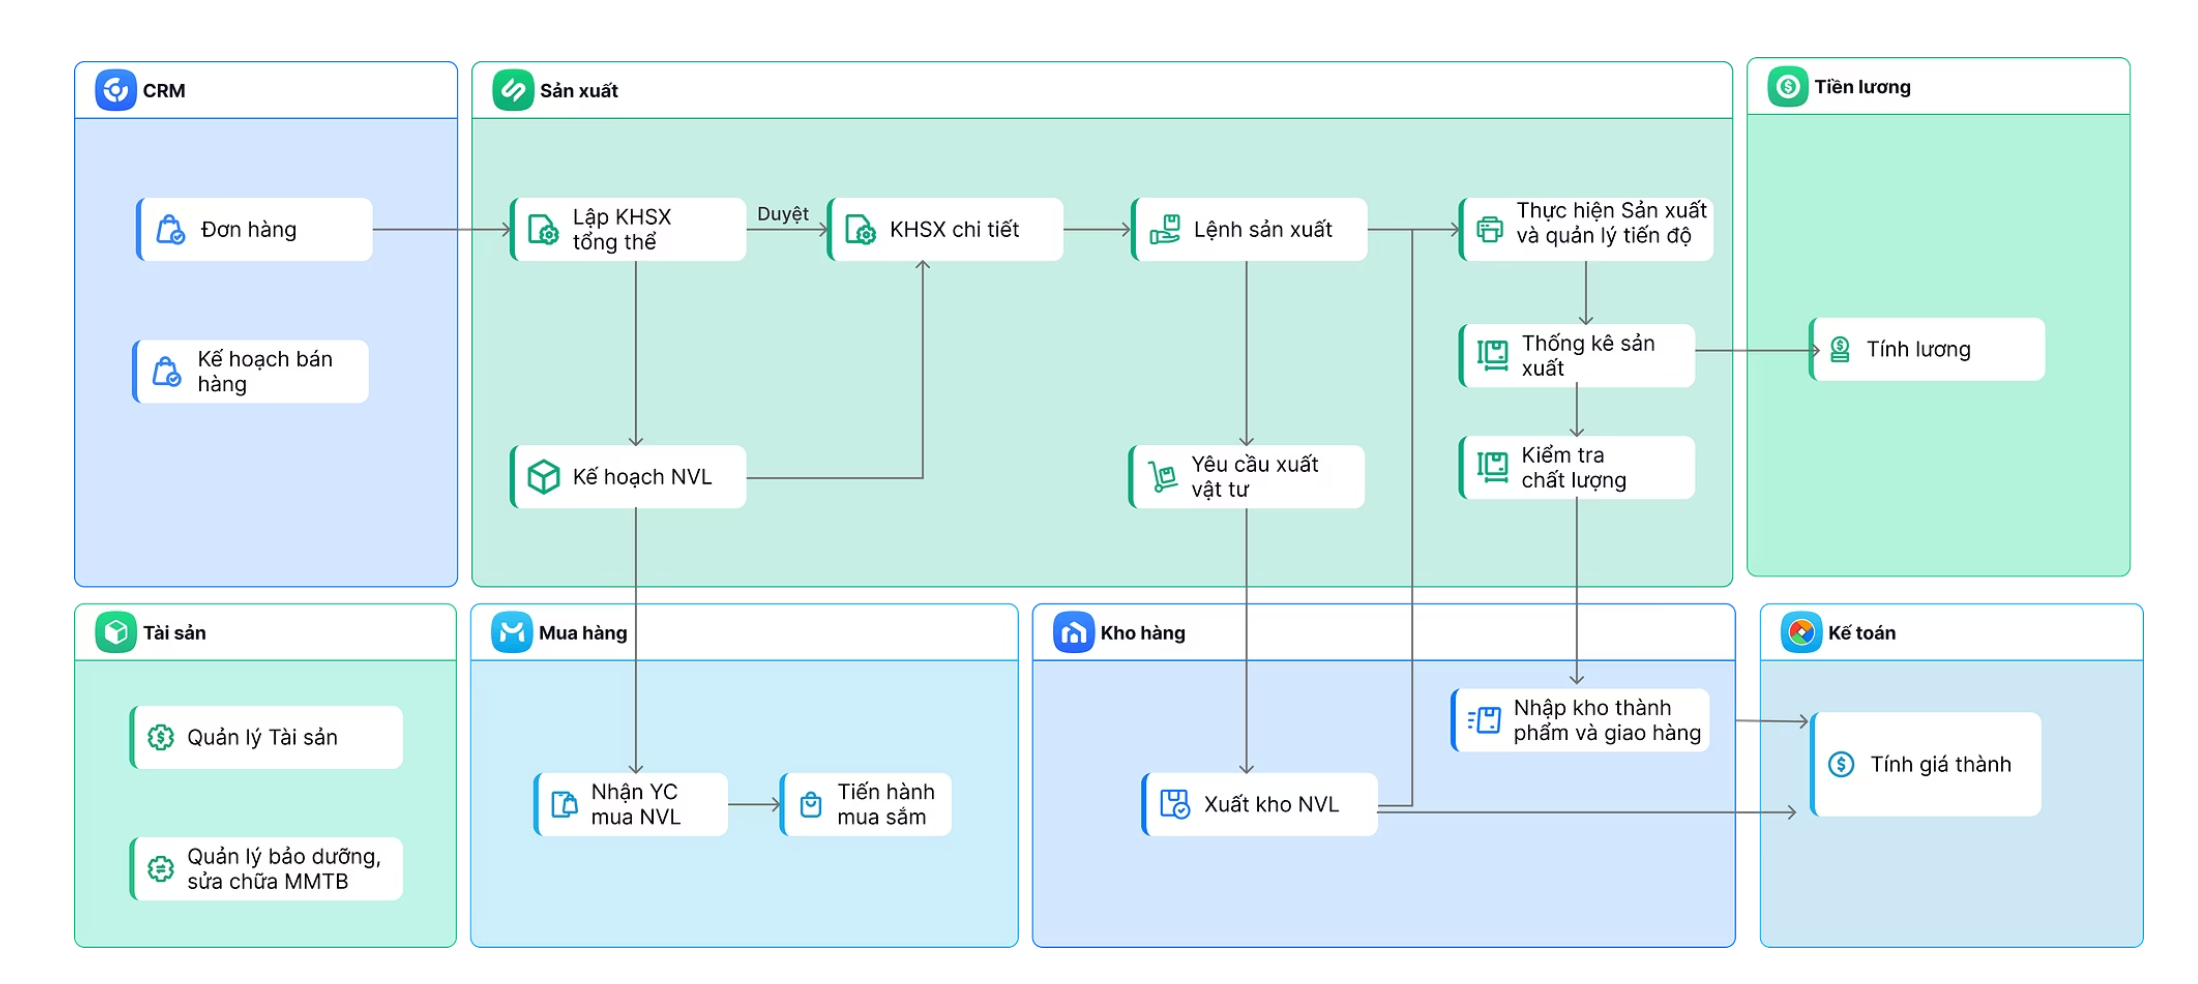The width and height of the screenshot is (2198, 984).
Task: Select Kiểm tra chất lượng node
Action: [x=1577, y=468]
